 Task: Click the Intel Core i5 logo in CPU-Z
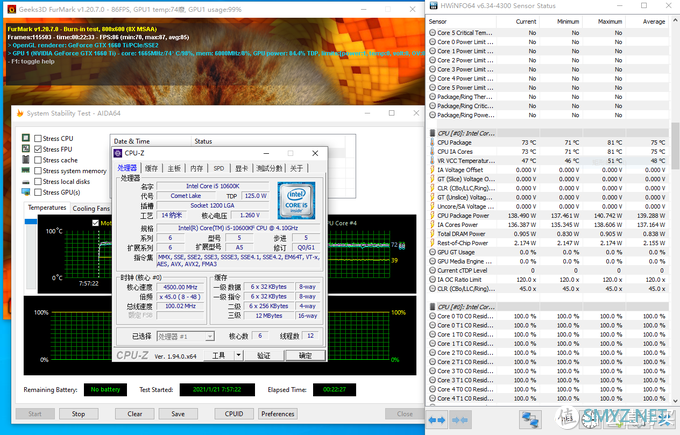tap(297, 200)
